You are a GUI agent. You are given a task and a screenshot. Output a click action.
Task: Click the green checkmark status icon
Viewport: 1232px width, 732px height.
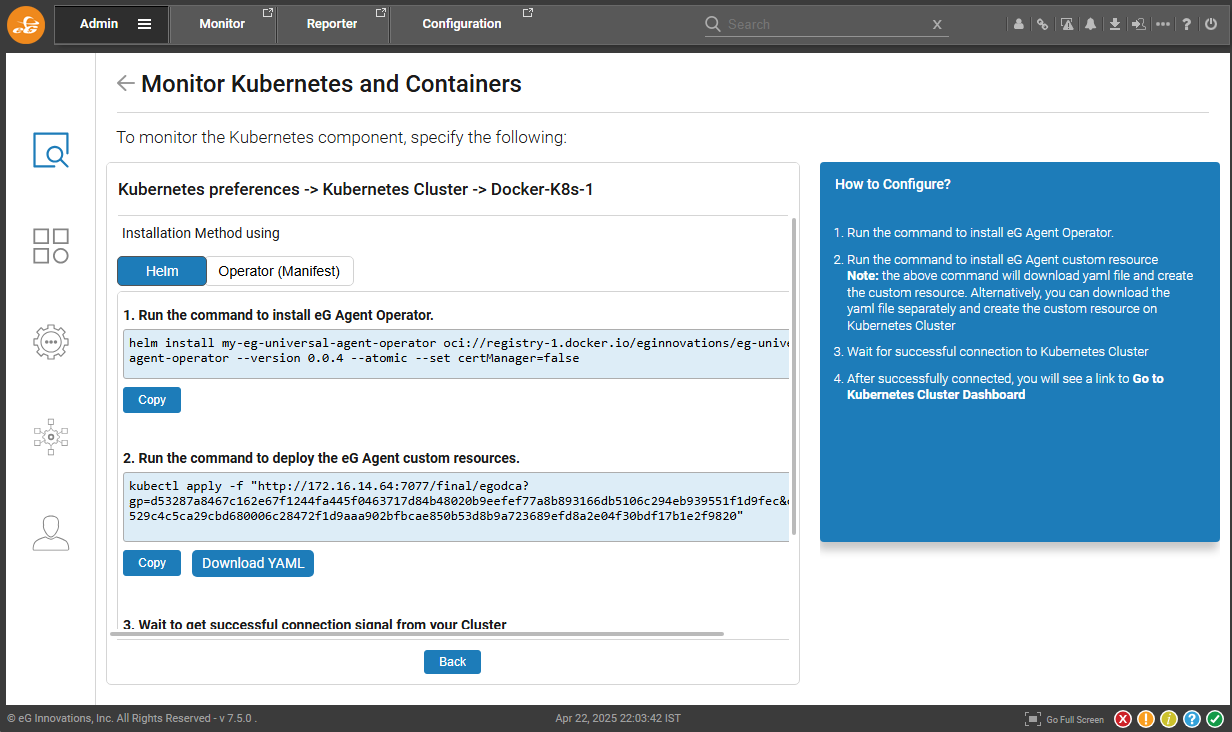(x=1215, y=719)
